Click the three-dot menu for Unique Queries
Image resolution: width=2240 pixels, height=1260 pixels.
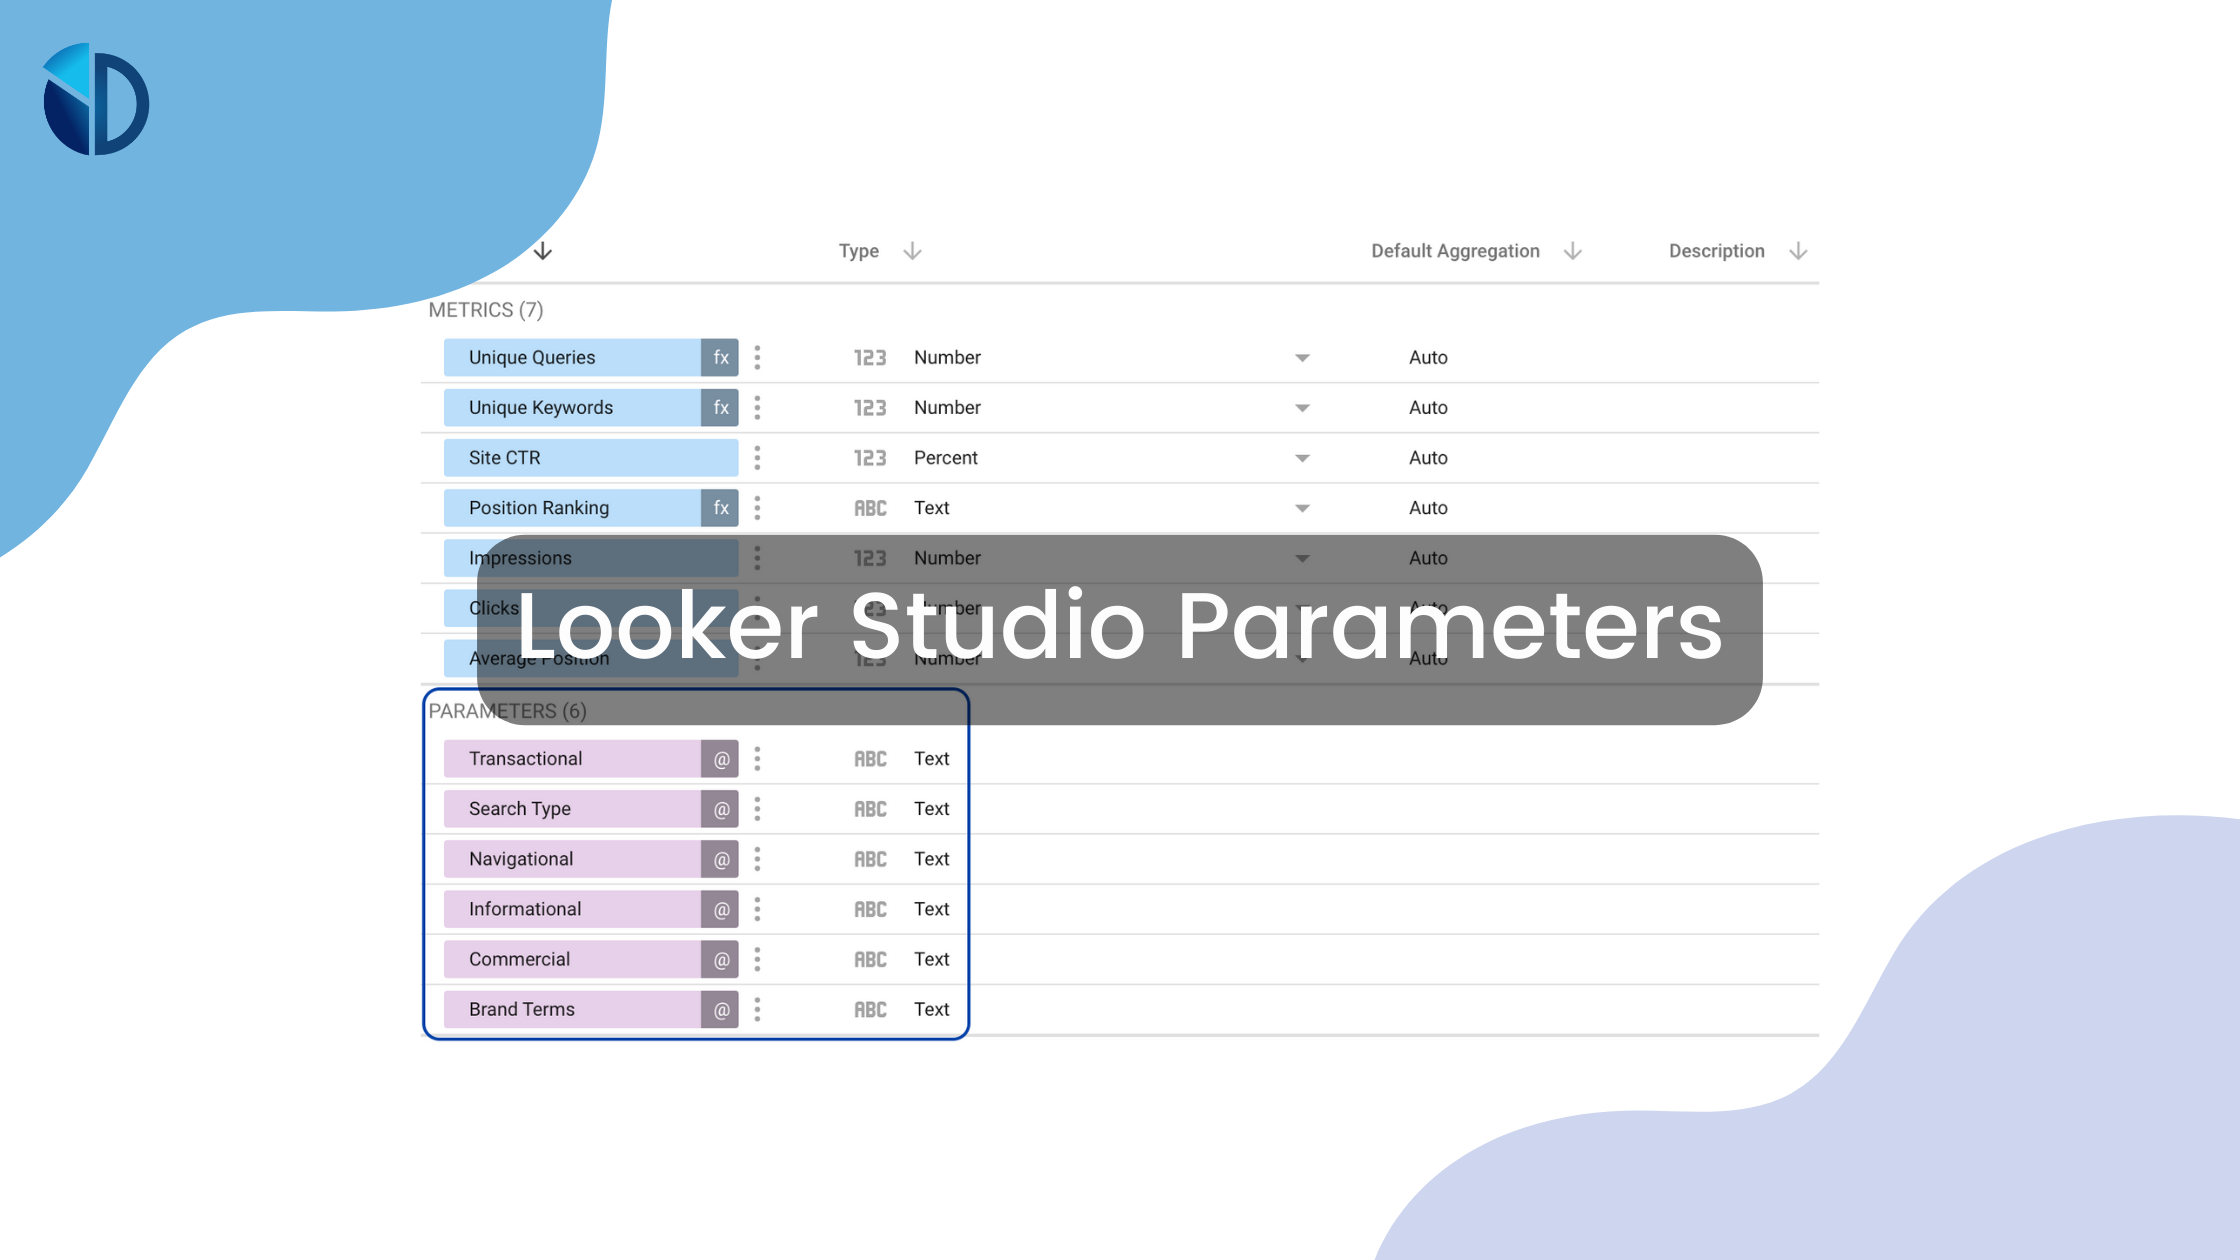(757, 357)
